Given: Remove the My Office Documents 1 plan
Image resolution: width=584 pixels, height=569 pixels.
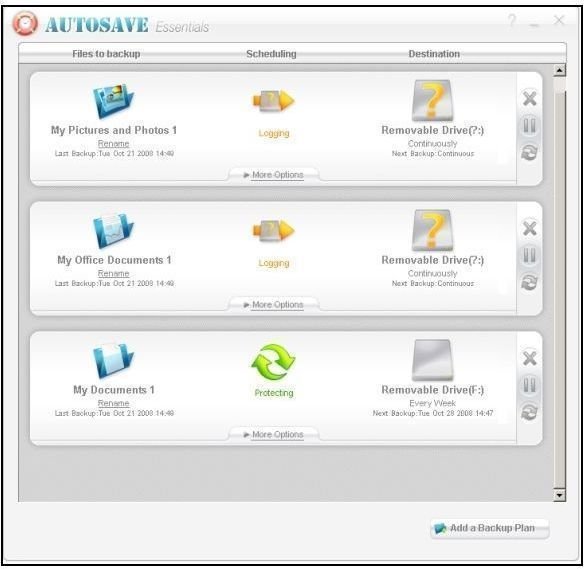Looking at the screenshot, I should pyautogui.click(x=529, y=229).
